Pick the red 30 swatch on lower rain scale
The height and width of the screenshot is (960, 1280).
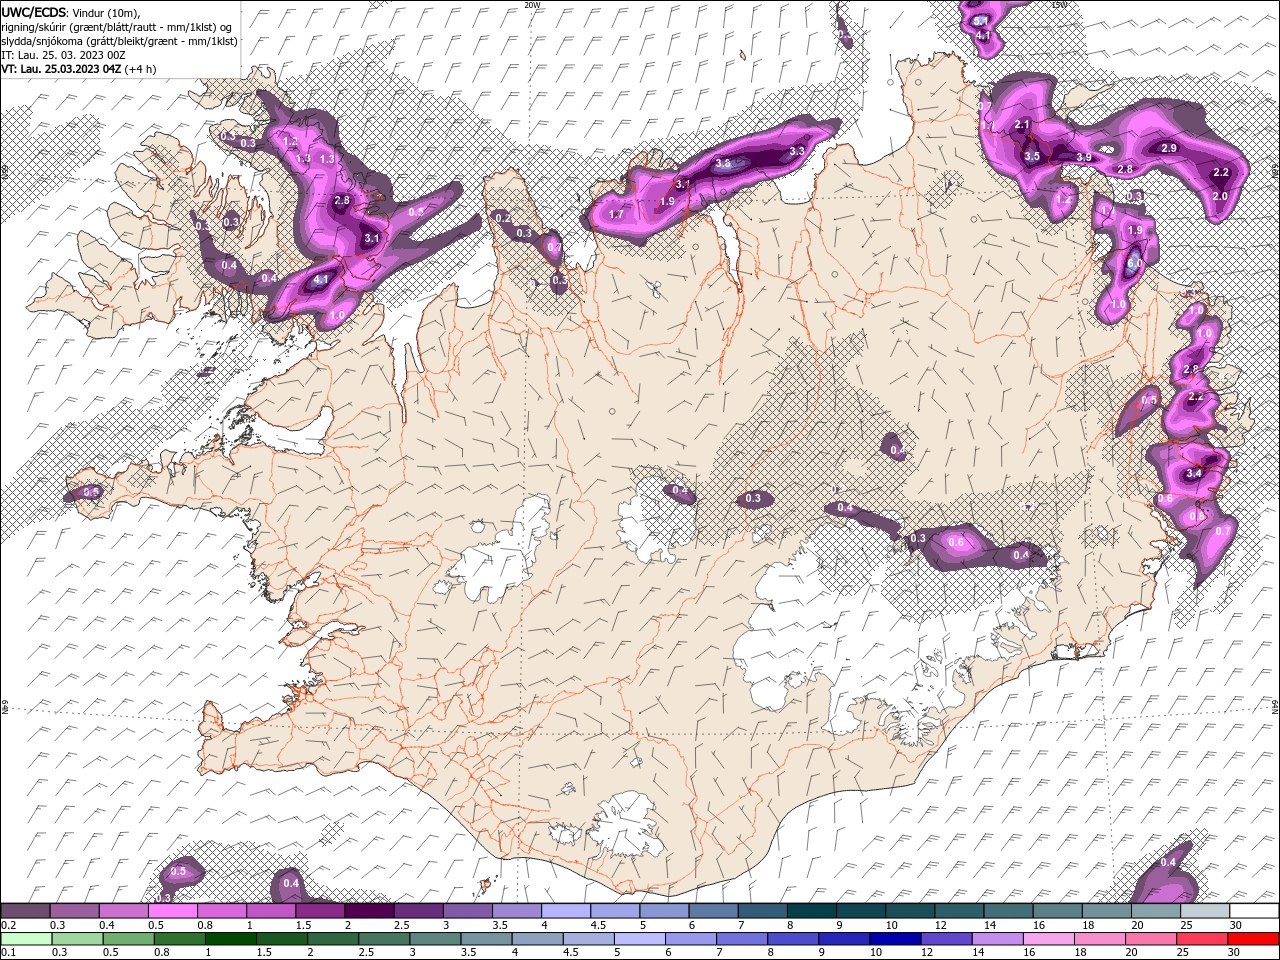pyautogui.click(x=1254, y=939)
